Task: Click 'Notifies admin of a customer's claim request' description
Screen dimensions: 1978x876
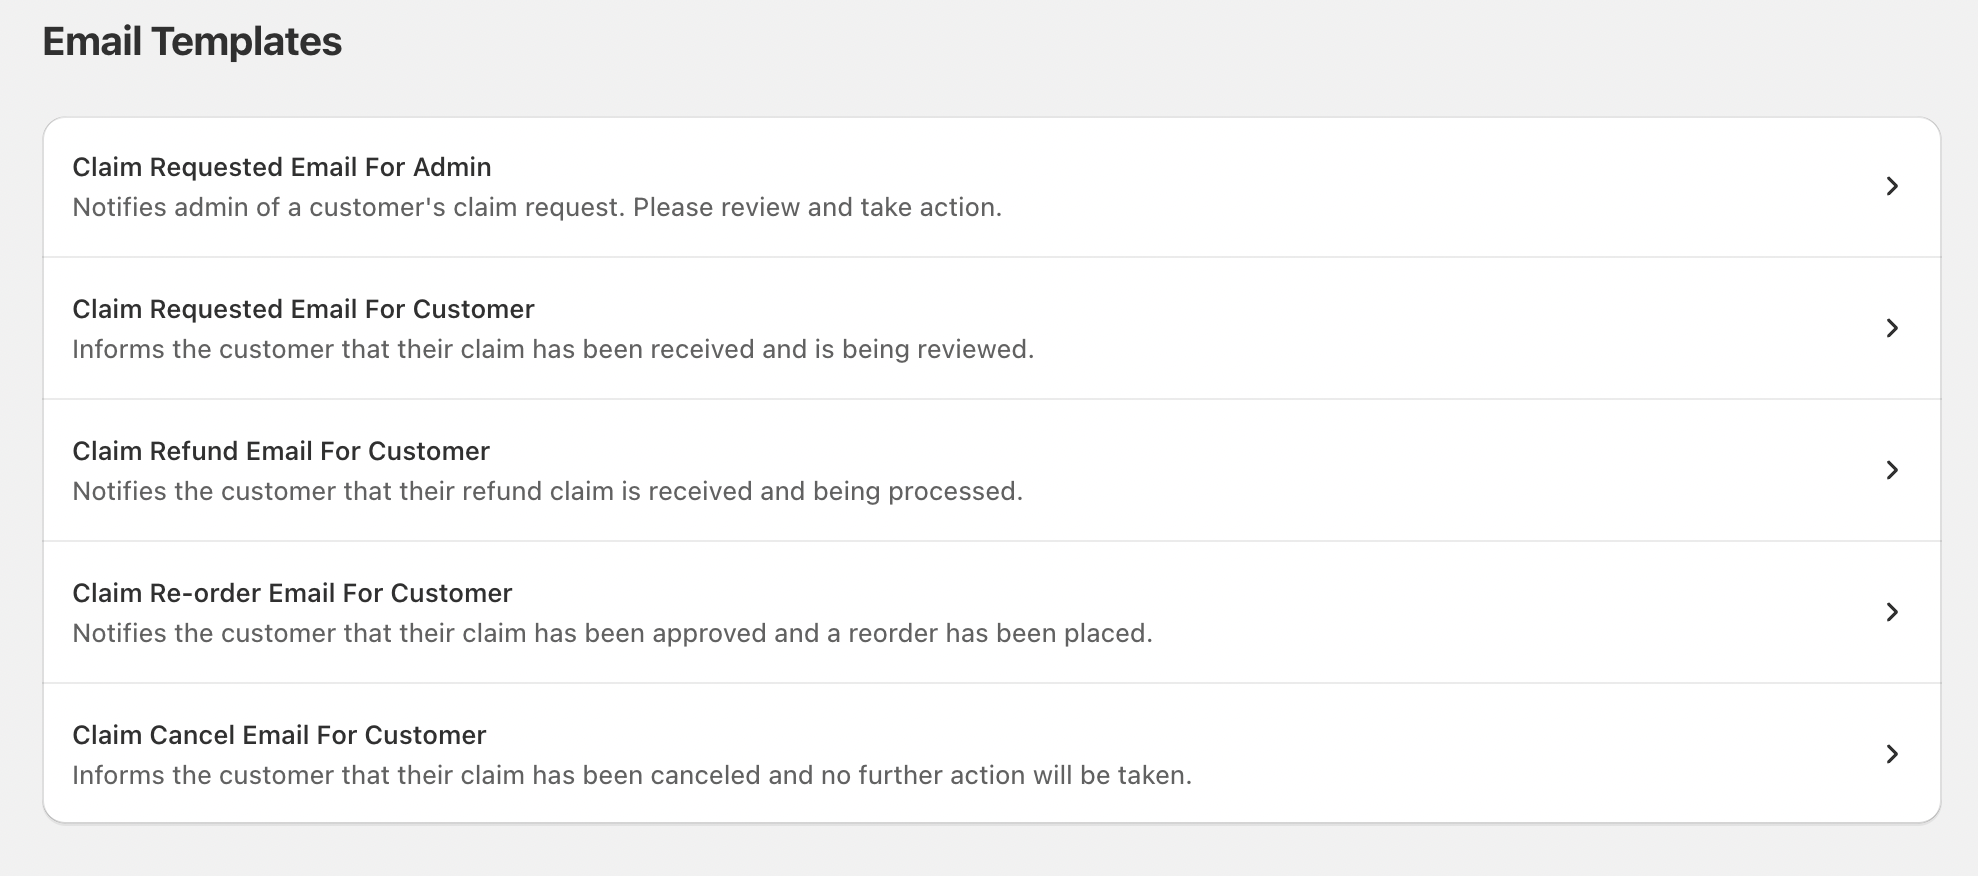Action: [x=536, y=207]
